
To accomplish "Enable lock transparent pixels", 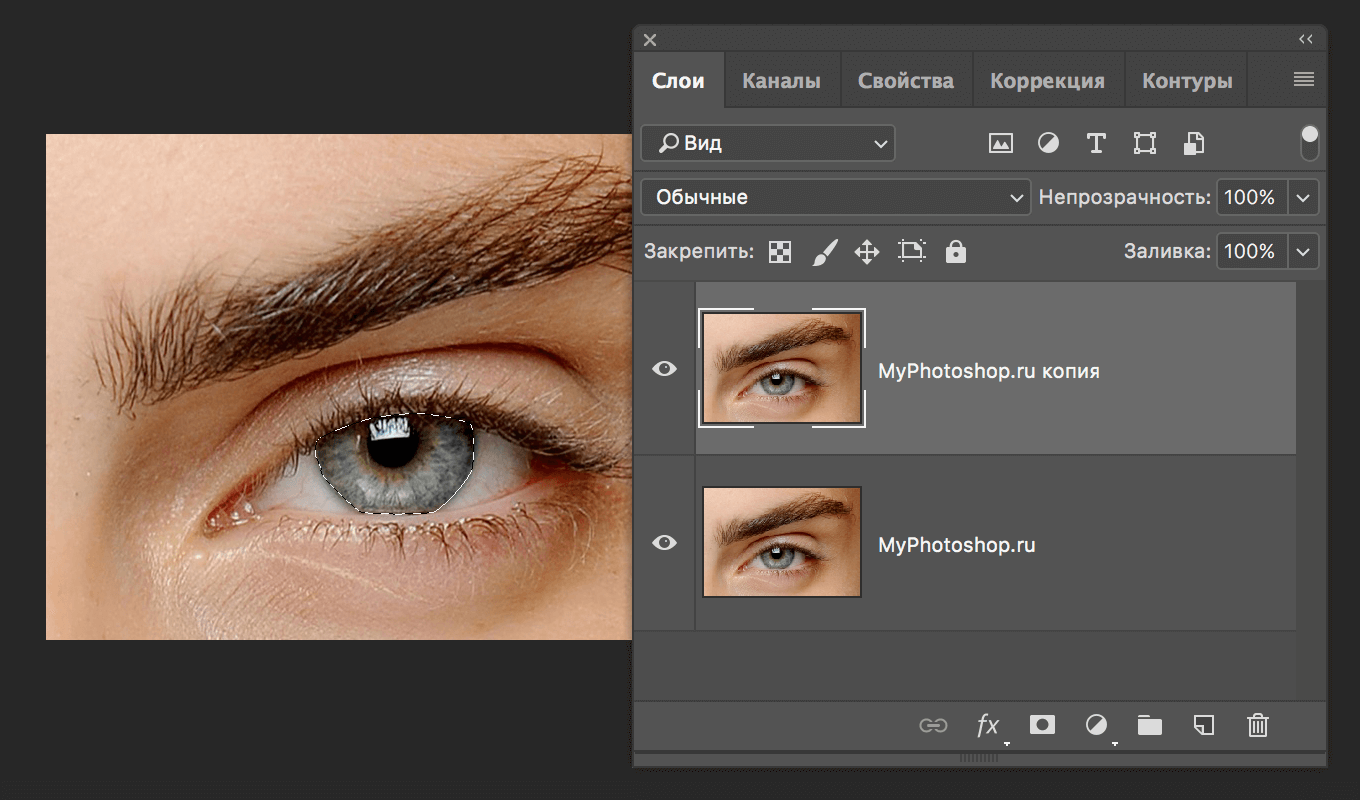I will [x=779, y=251].
